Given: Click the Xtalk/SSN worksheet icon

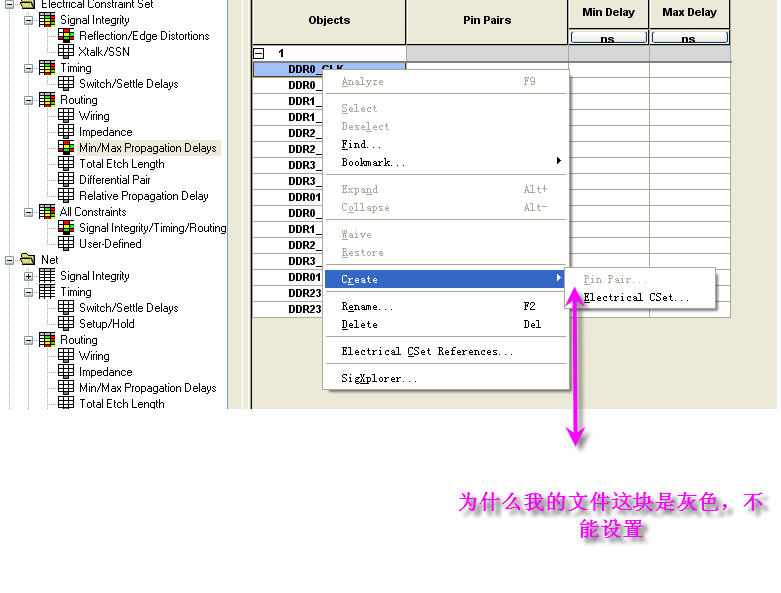Looking at the screenshot, I should point(66,51).
